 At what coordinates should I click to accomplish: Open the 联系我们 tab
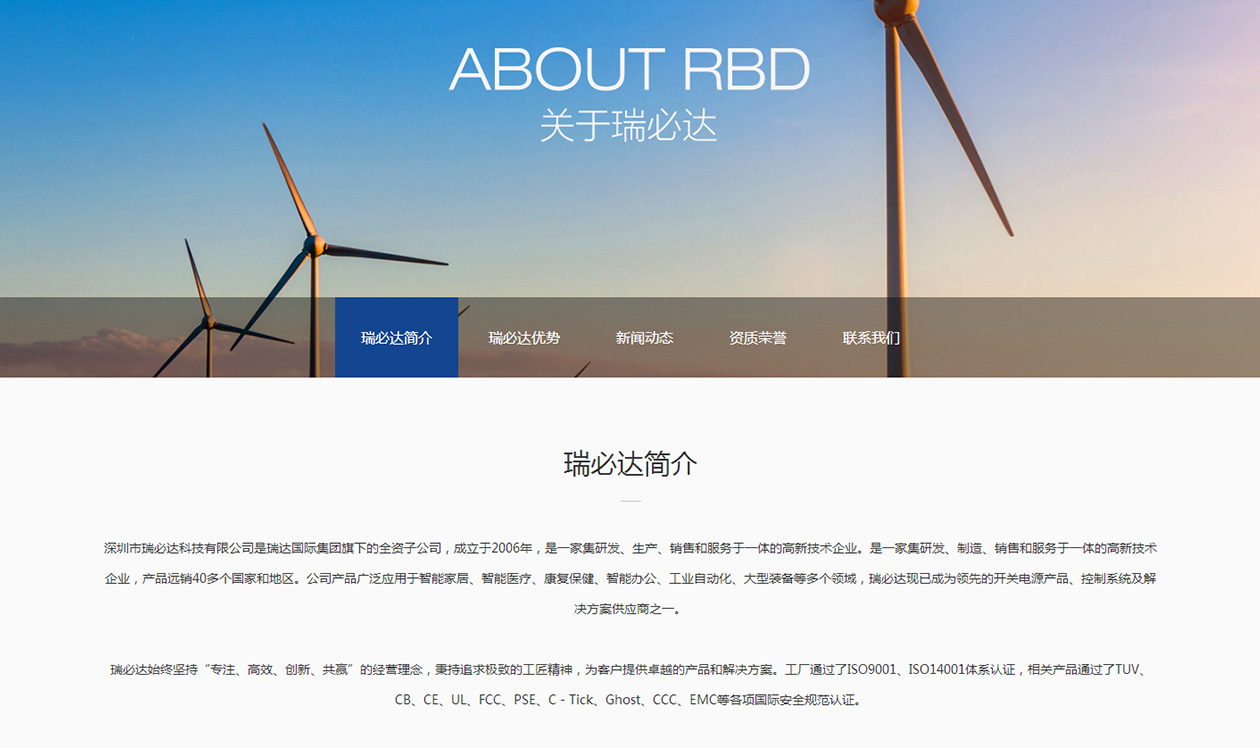[x=871, y=337]
